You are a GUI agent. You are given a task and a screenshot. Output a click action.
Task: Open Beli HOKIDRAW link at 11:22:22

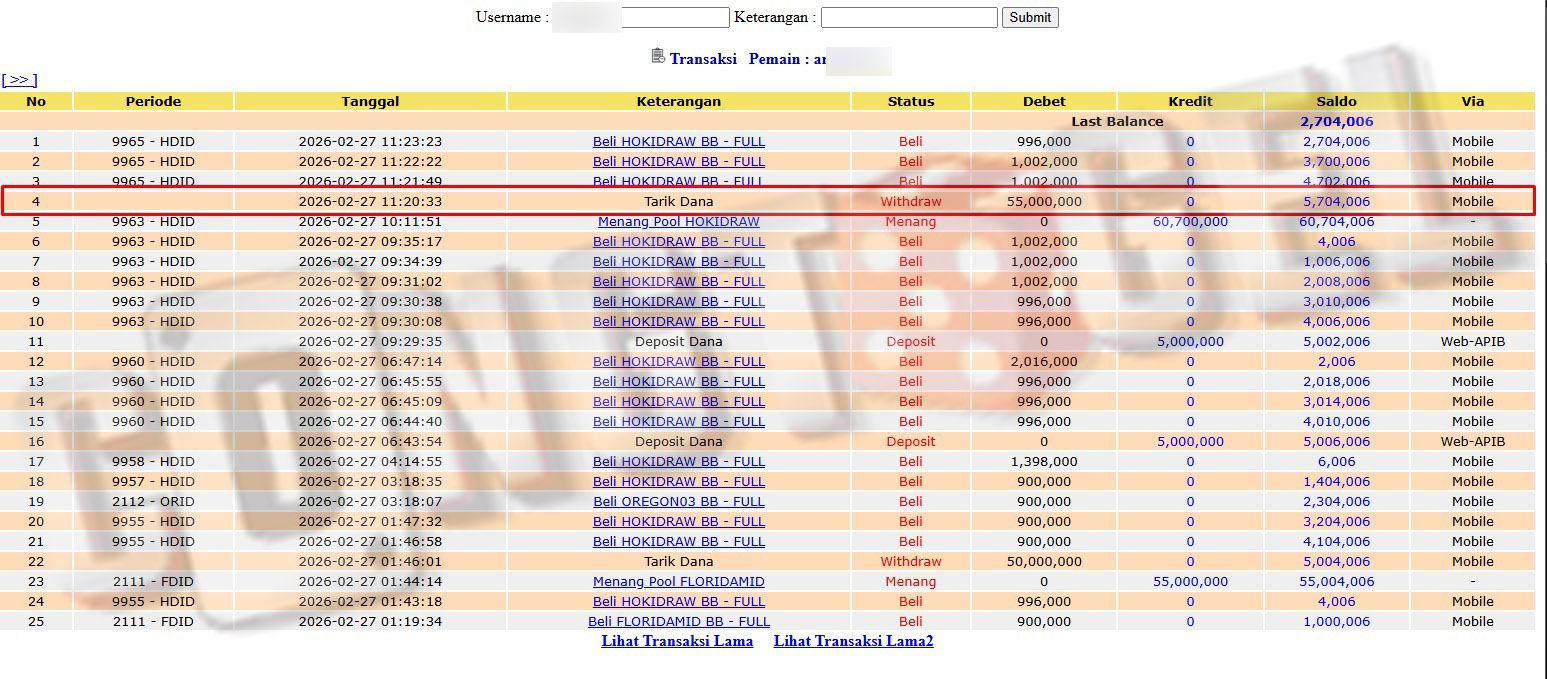click(x=678, y=161)
